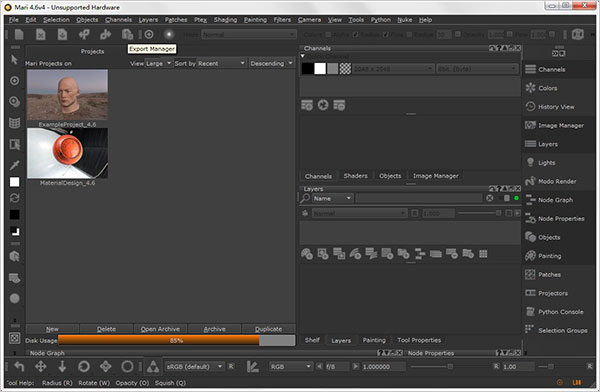Toggle the R button next to sRGB dropdown
The width and height of the screenshot is (600, 392).
[x=231, y=366]
